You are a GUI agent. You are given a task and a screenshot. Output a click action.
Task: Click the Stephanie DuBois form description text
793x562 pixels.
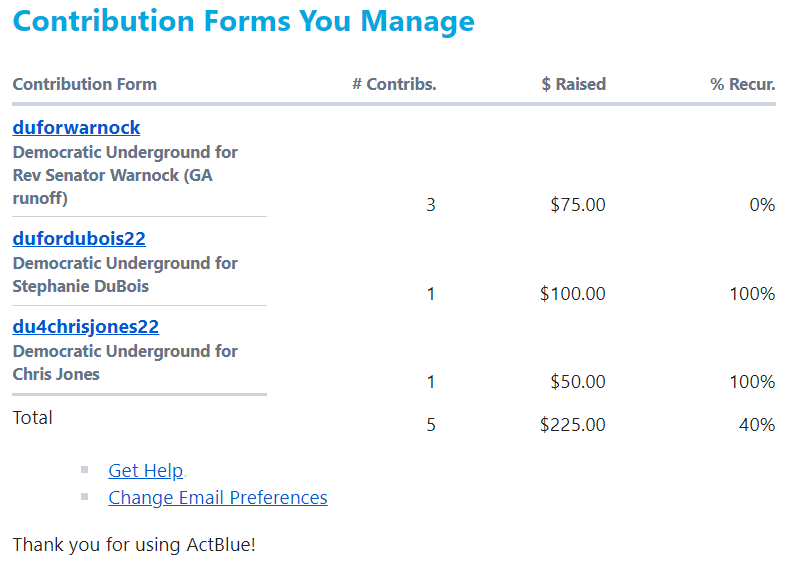pyautogui.click(x=125, y=275)
